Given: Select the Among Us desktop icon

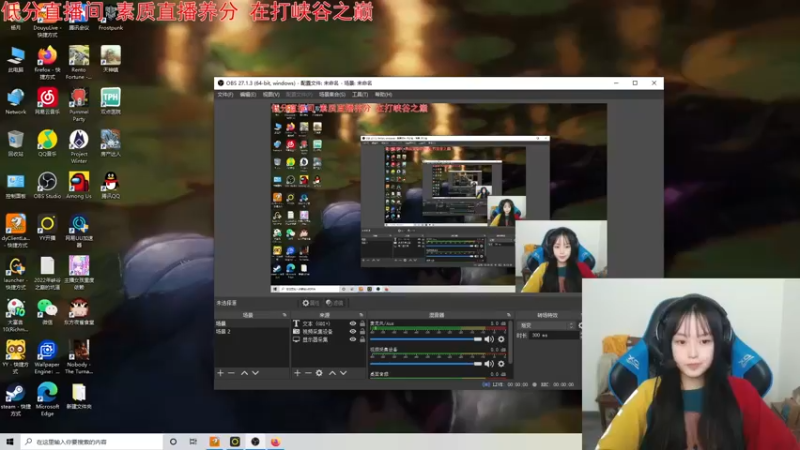Looking at the screenshot, I should coord(79,186).
